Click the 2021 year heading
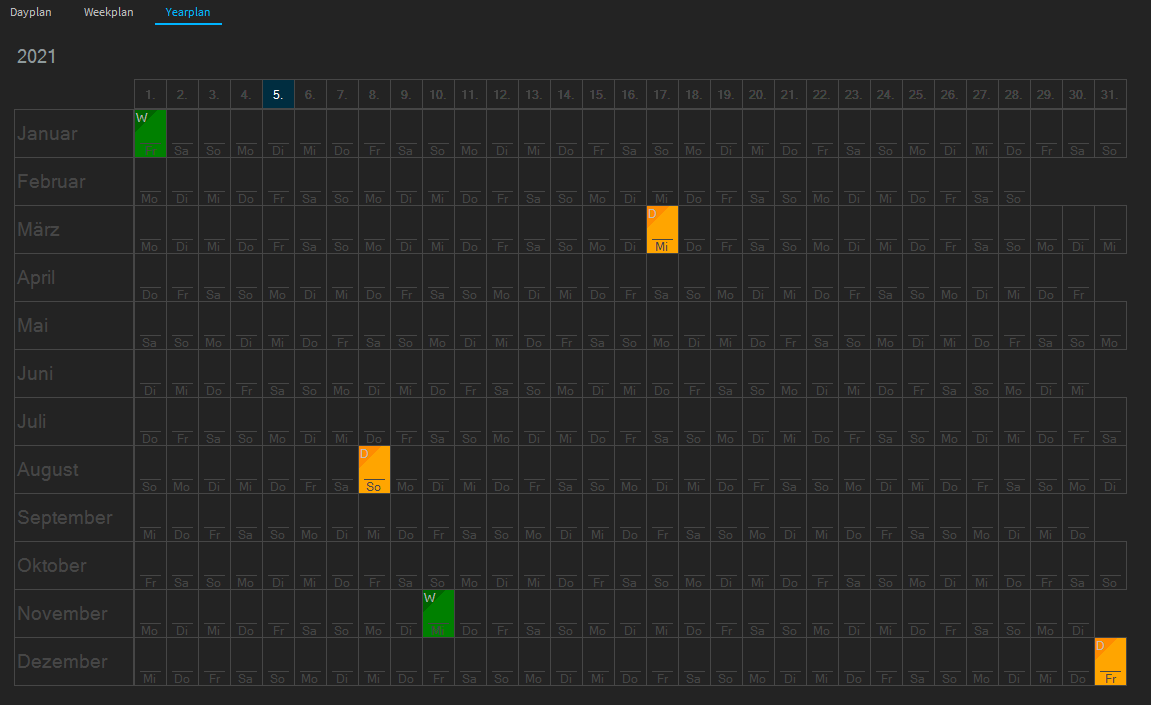Screen dimensions: 1151x705 (37, 56)
